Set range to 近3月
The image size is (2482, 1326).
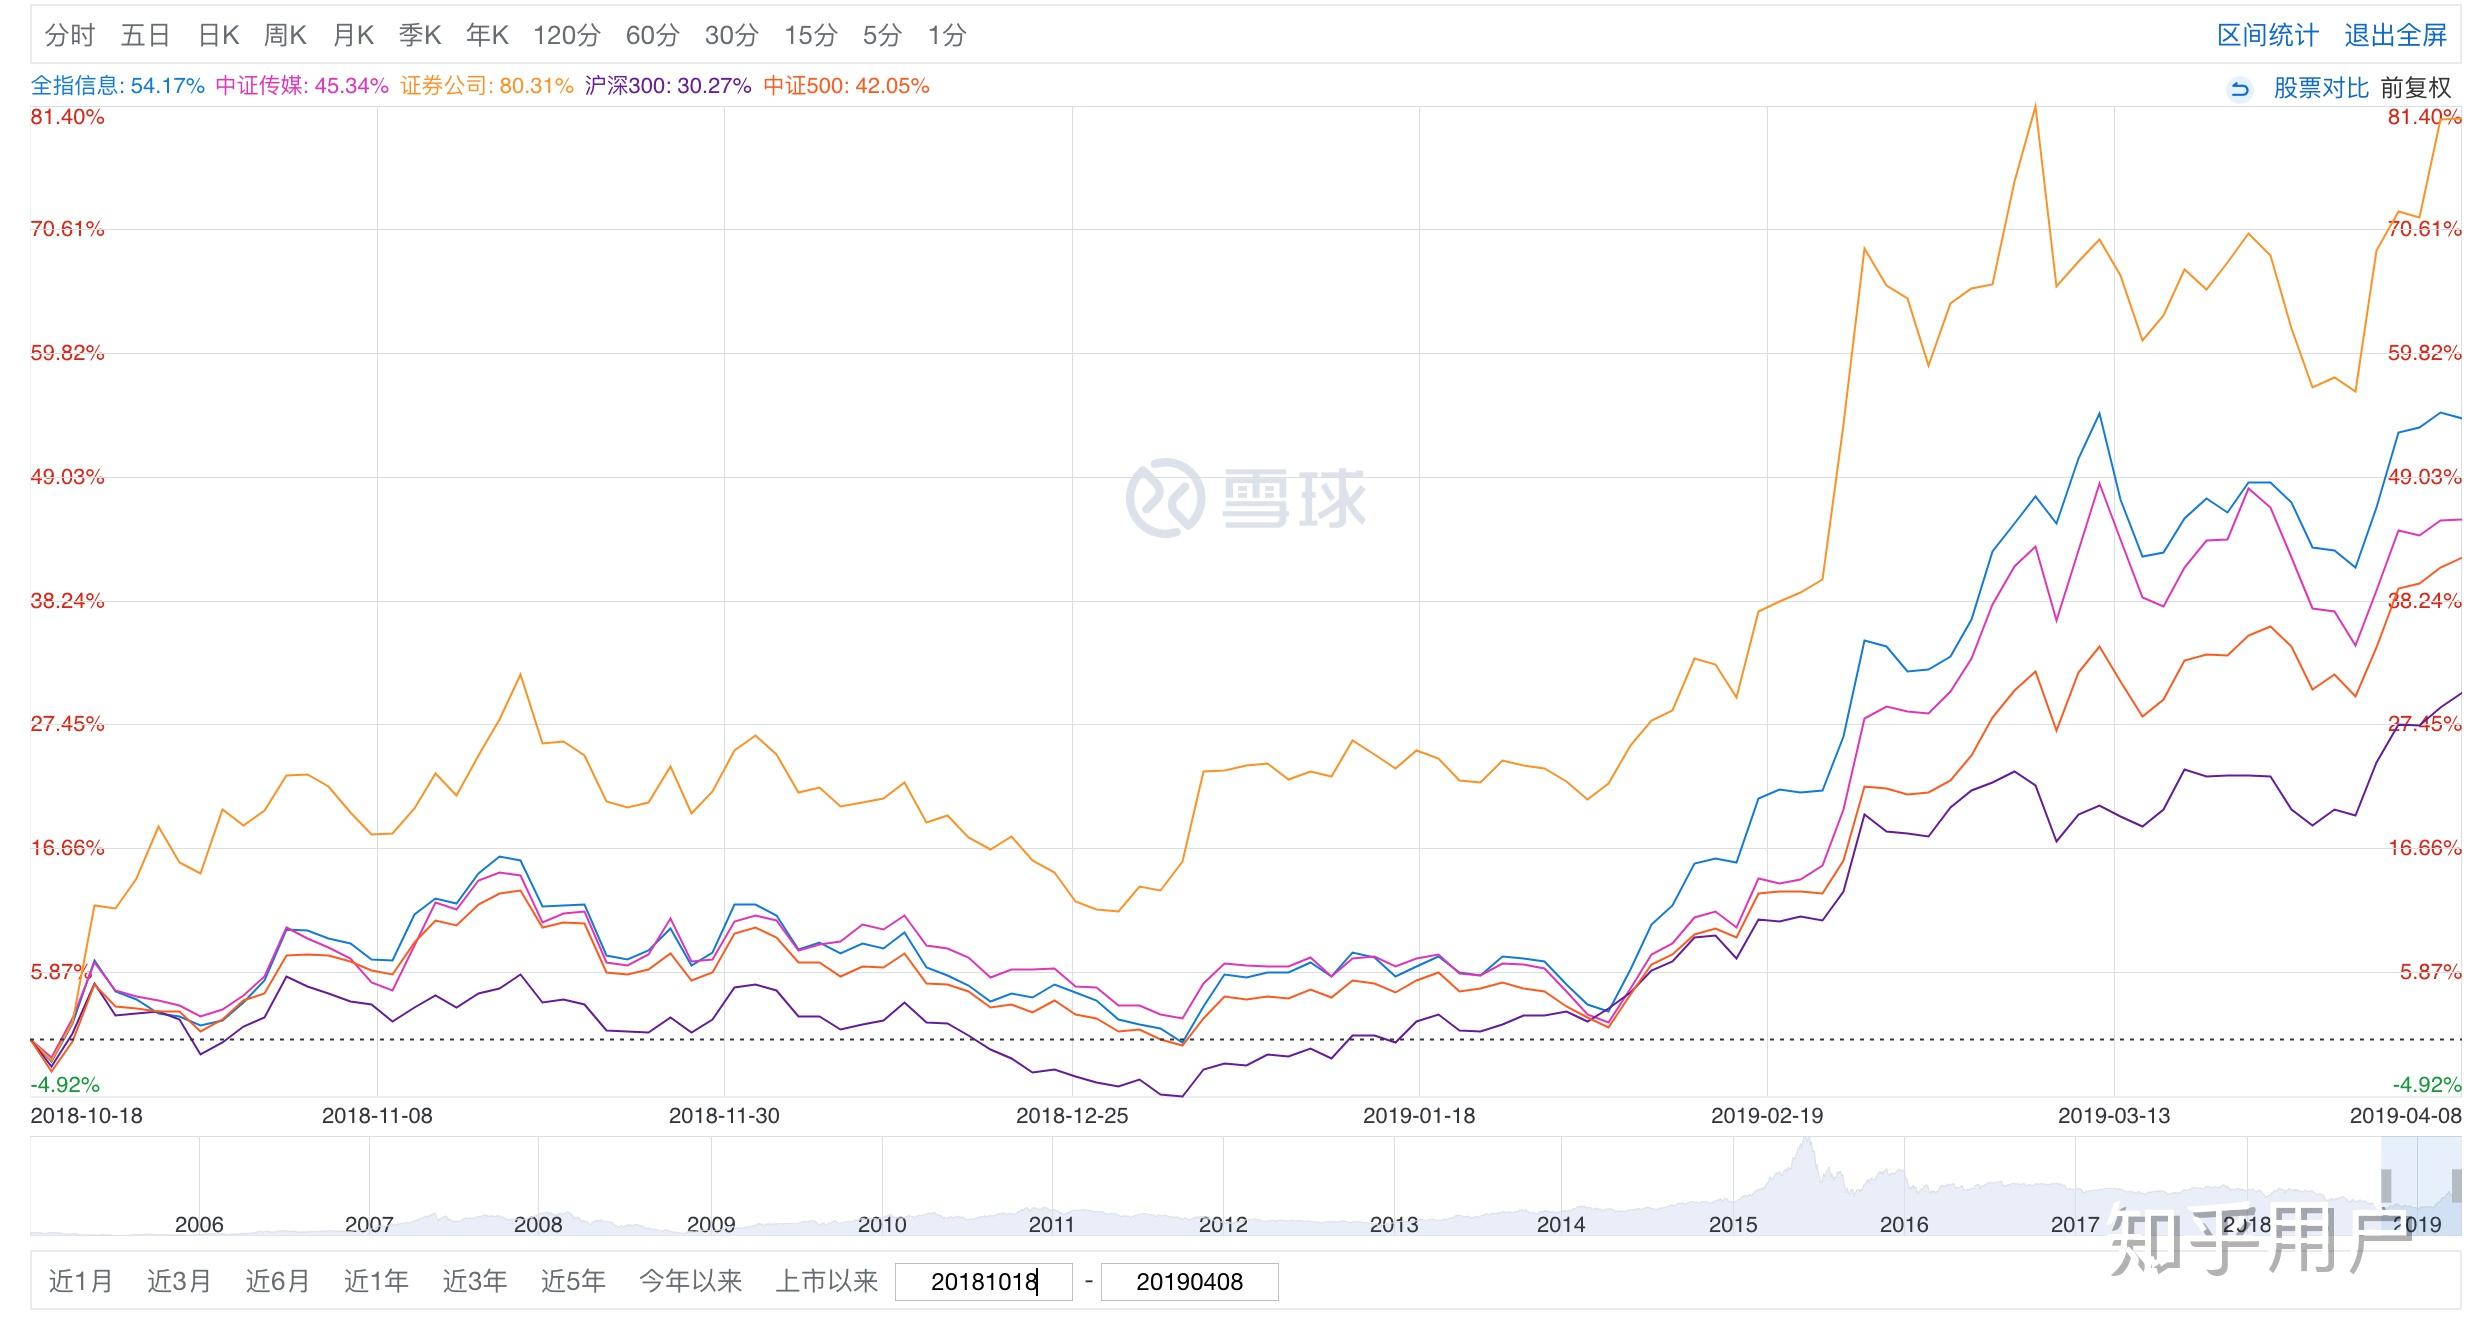pos(179,1281)
